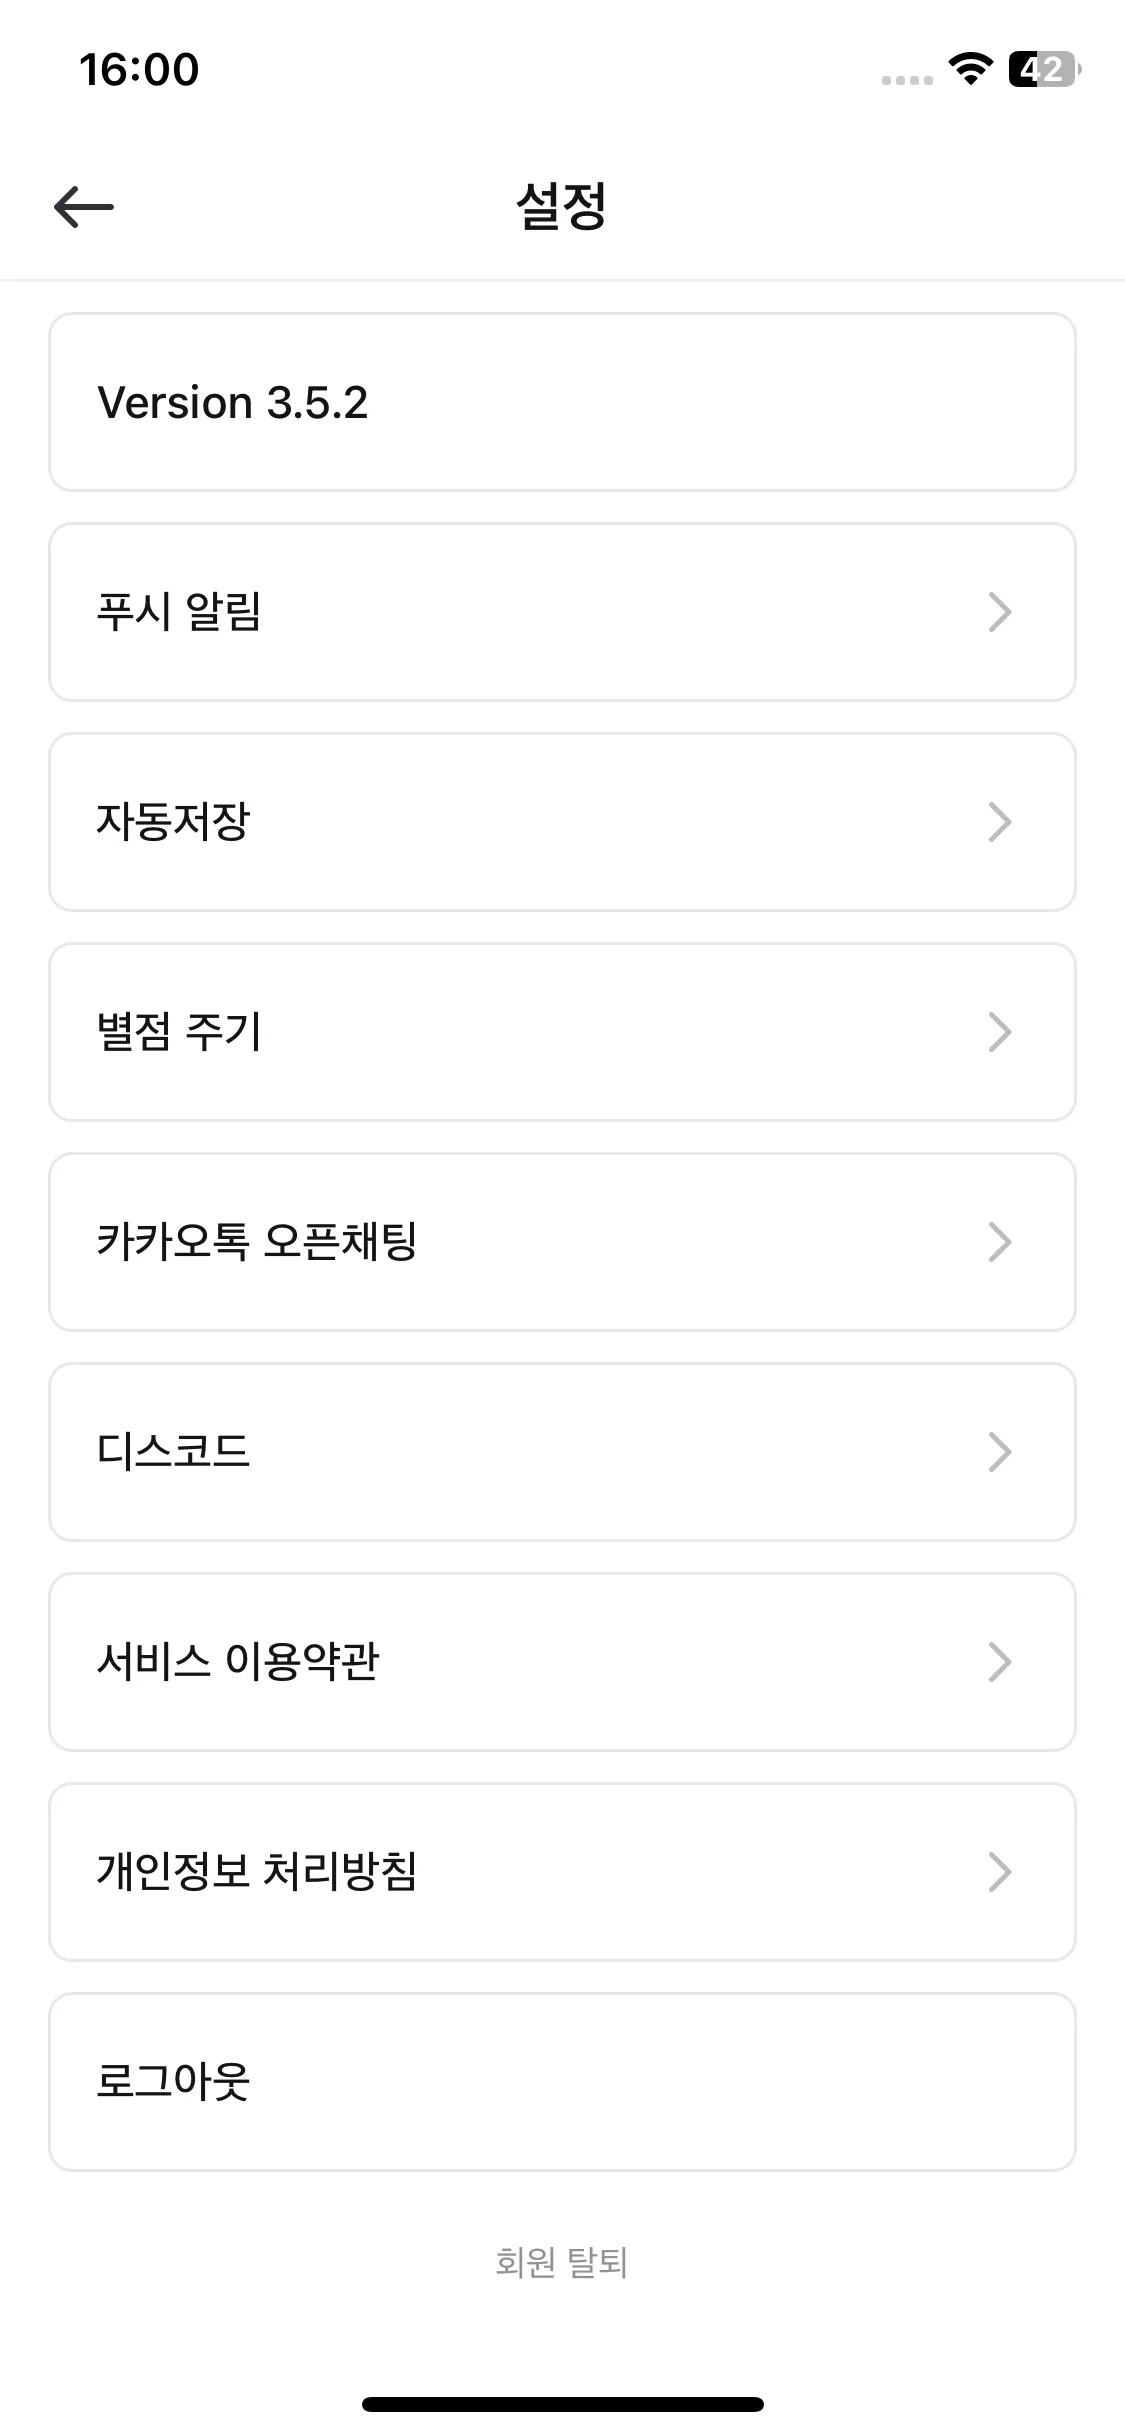Click the chevron next to 별점 주기

[1000, 1032]
